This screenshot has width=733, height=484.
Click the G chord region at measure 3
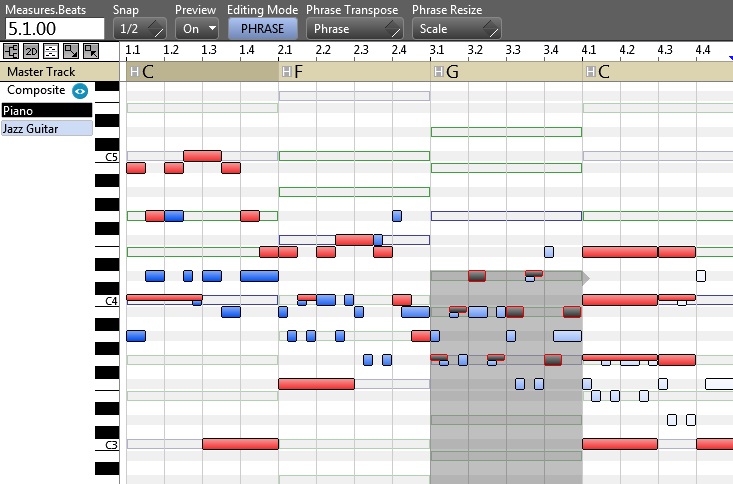point(506,72)
